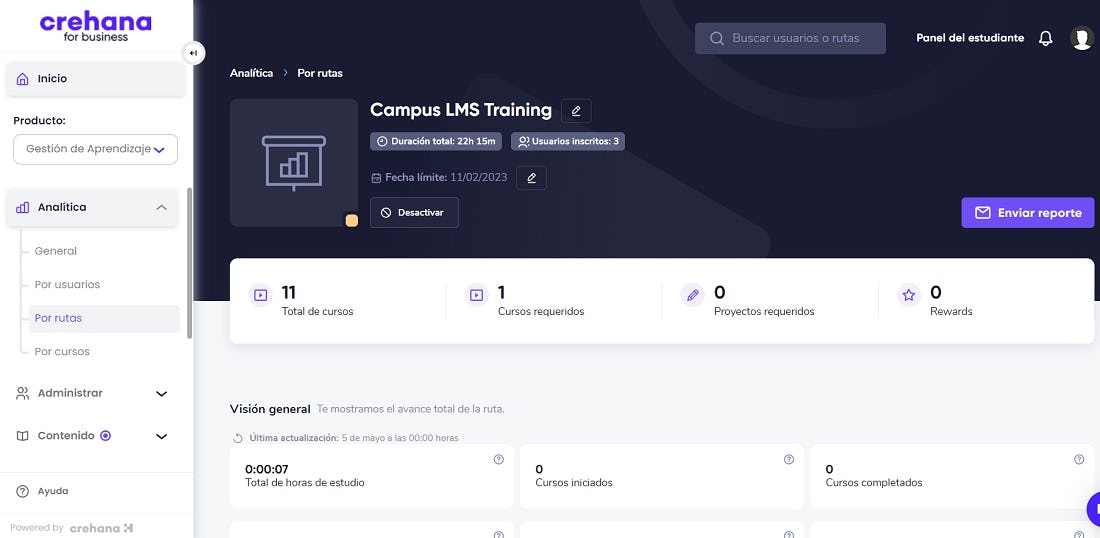Viewport: 1100px width, 538px height.
Task: Click the Administrar users icon
Action: 22,394
